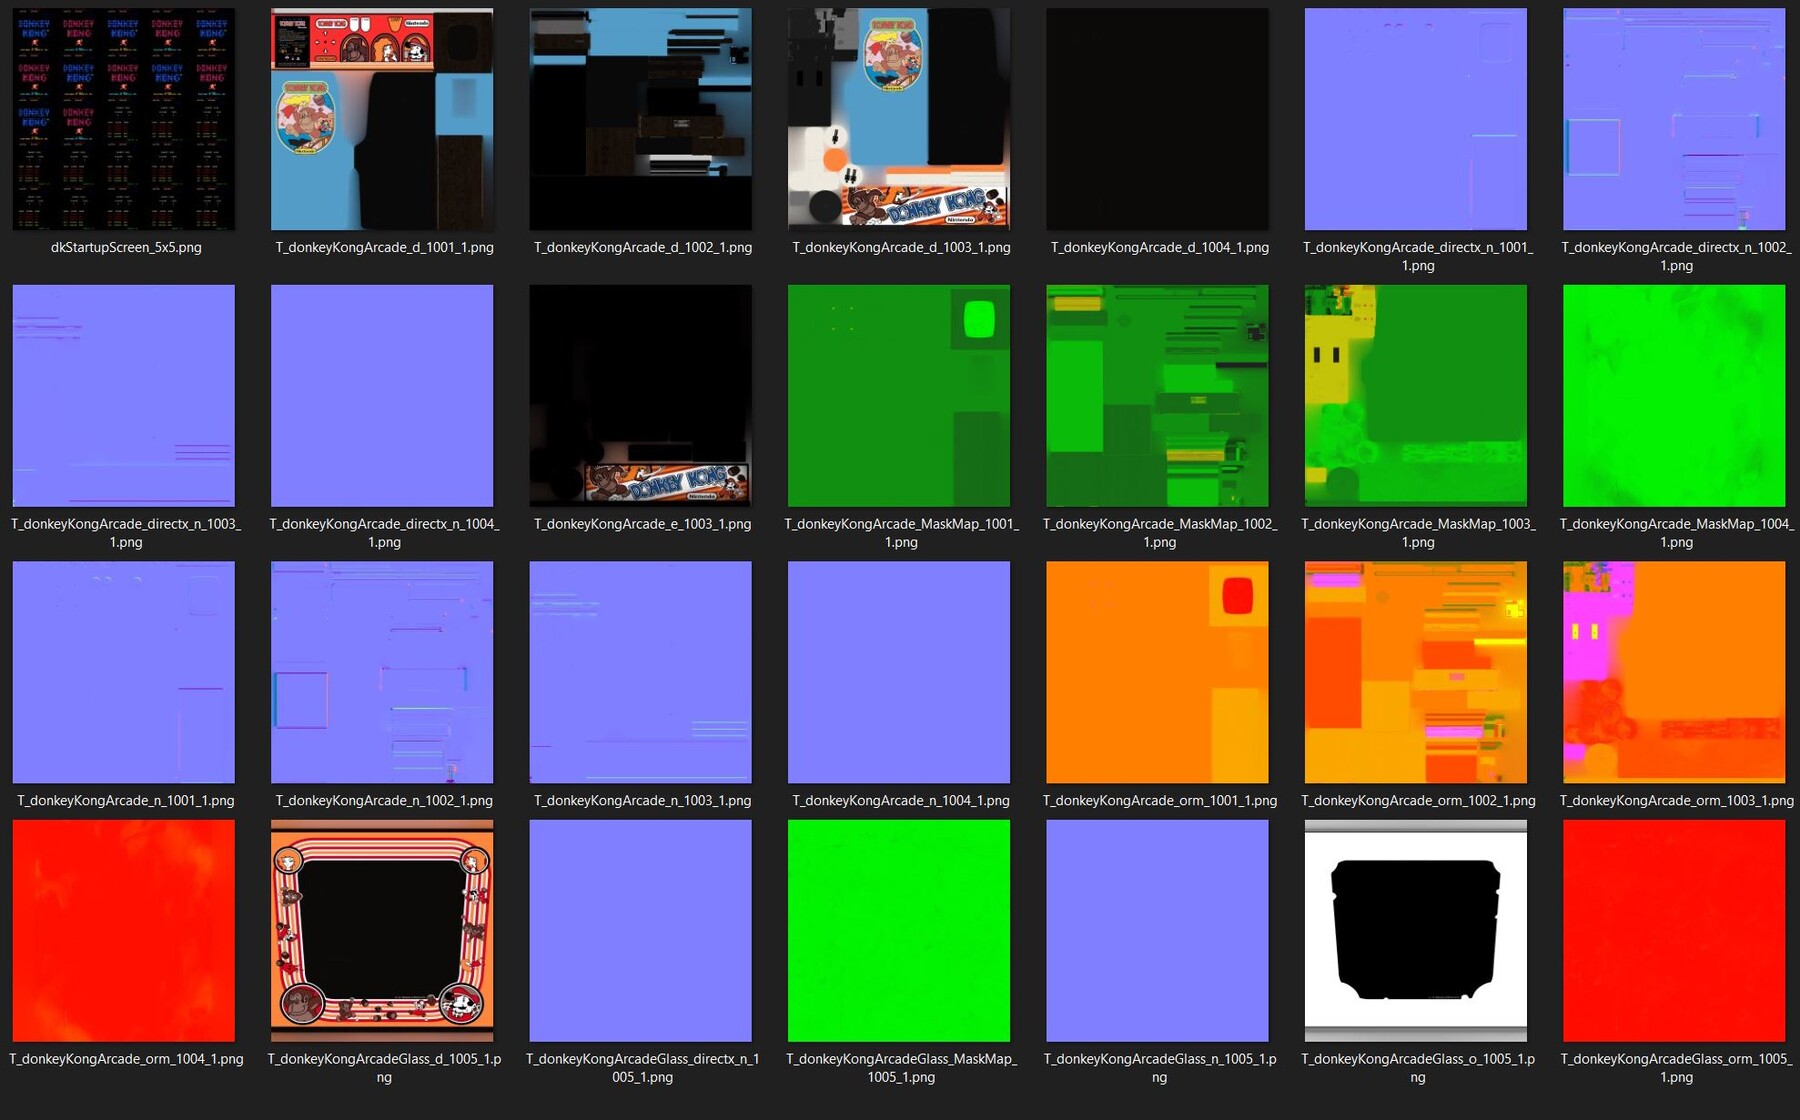Select T_donkeyKongArcade_orm_1002_1.png thumbnail

(x=1416, y=672)
